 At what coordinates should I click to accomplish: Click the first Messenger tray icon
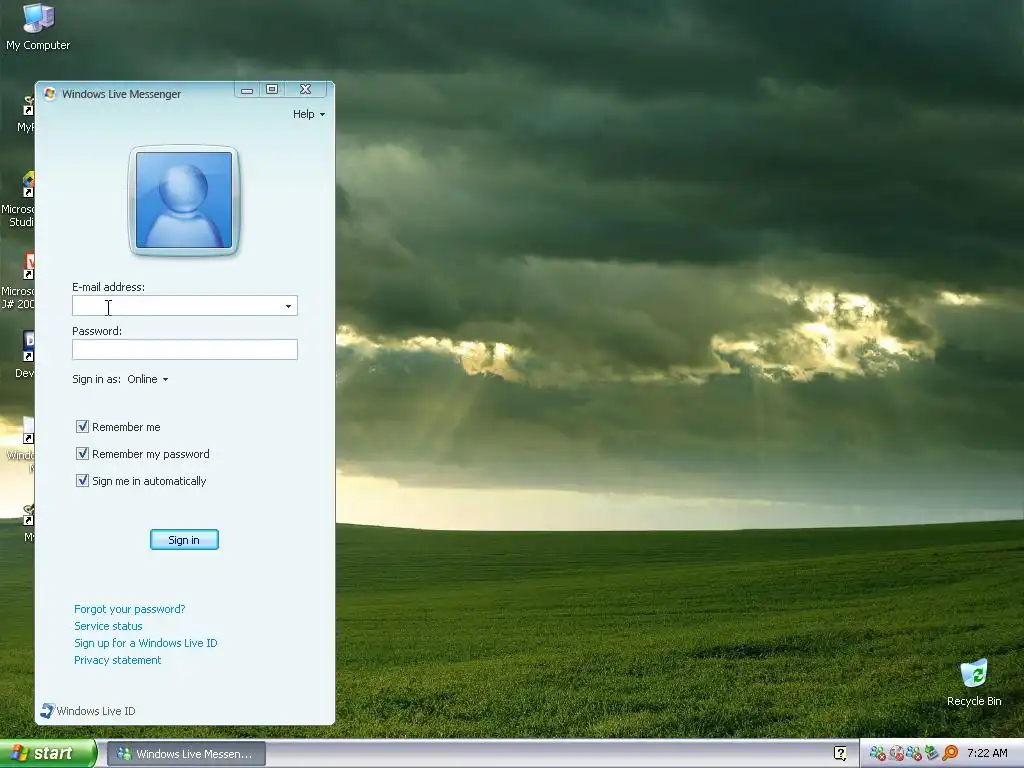click(878, 754)
